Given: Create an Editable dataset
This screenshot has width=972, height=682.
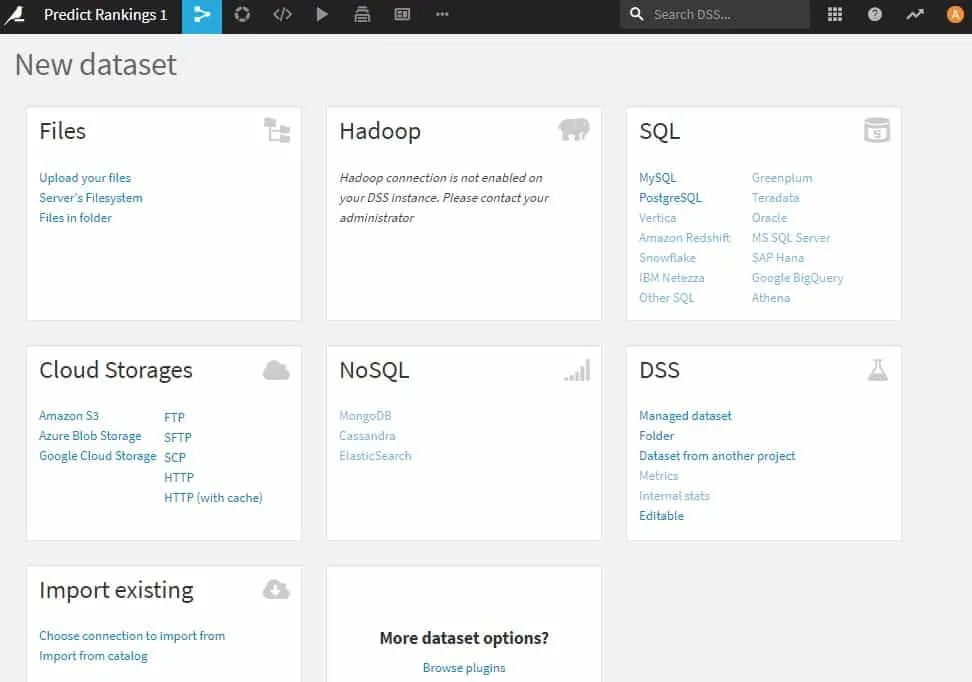Looking at the screenshot, I should point(661,516).
